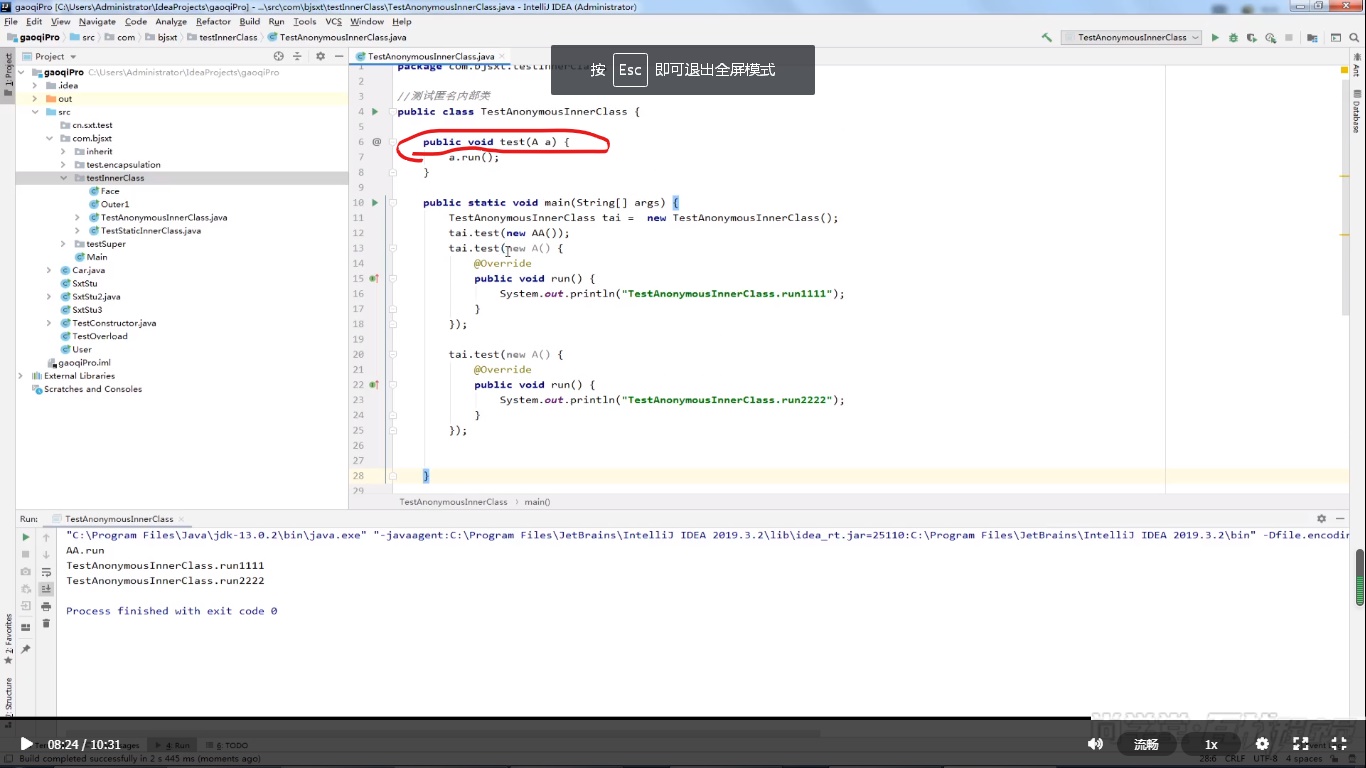Expand the .idea folder
Screen dimensions: 1366x768
[36, 85]
